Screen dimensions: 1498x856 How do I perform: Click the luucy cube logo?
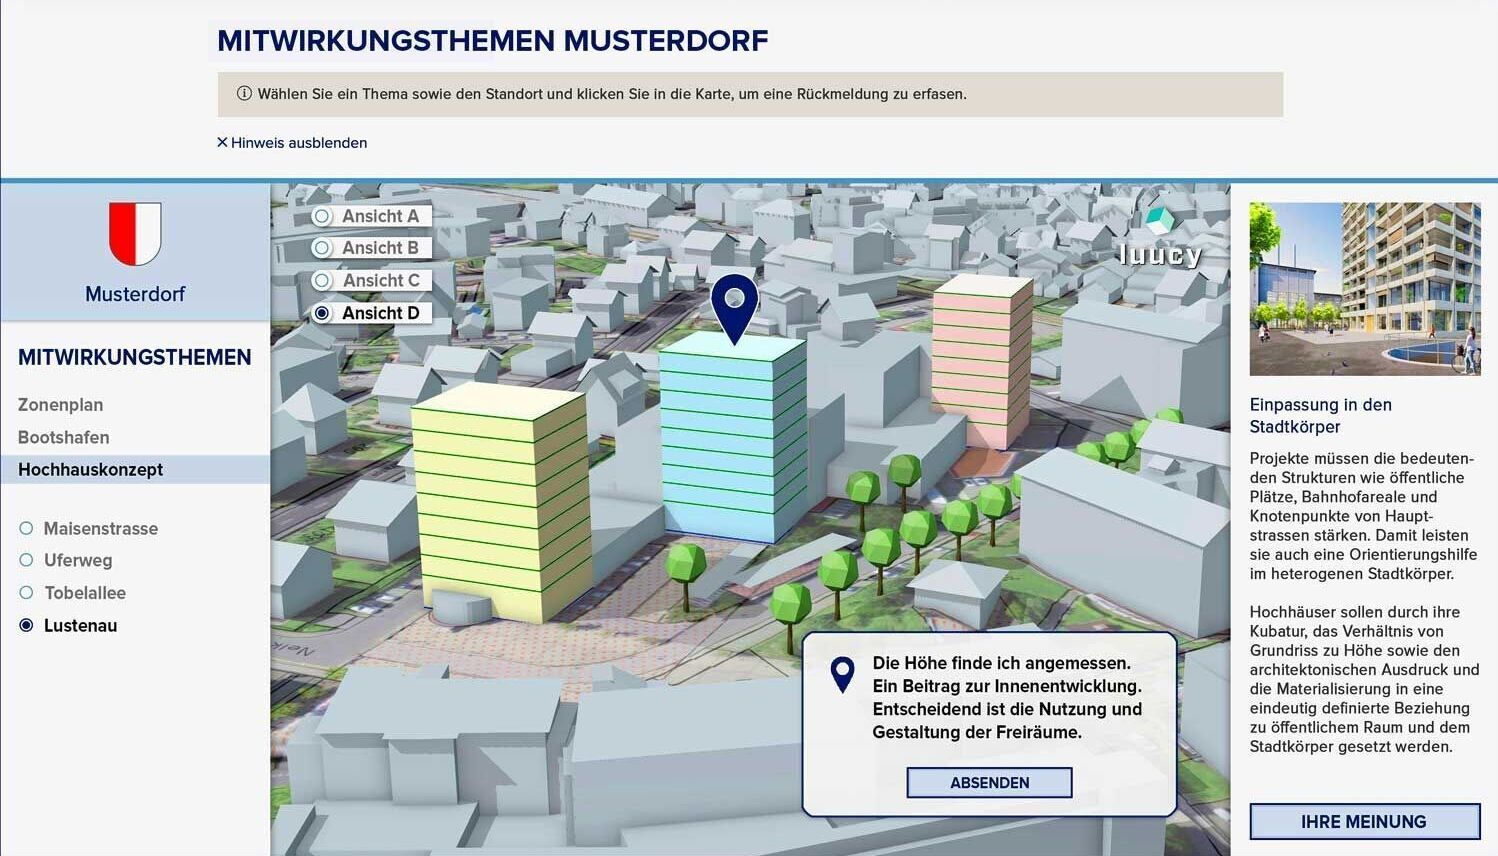tap(1160, 220)
